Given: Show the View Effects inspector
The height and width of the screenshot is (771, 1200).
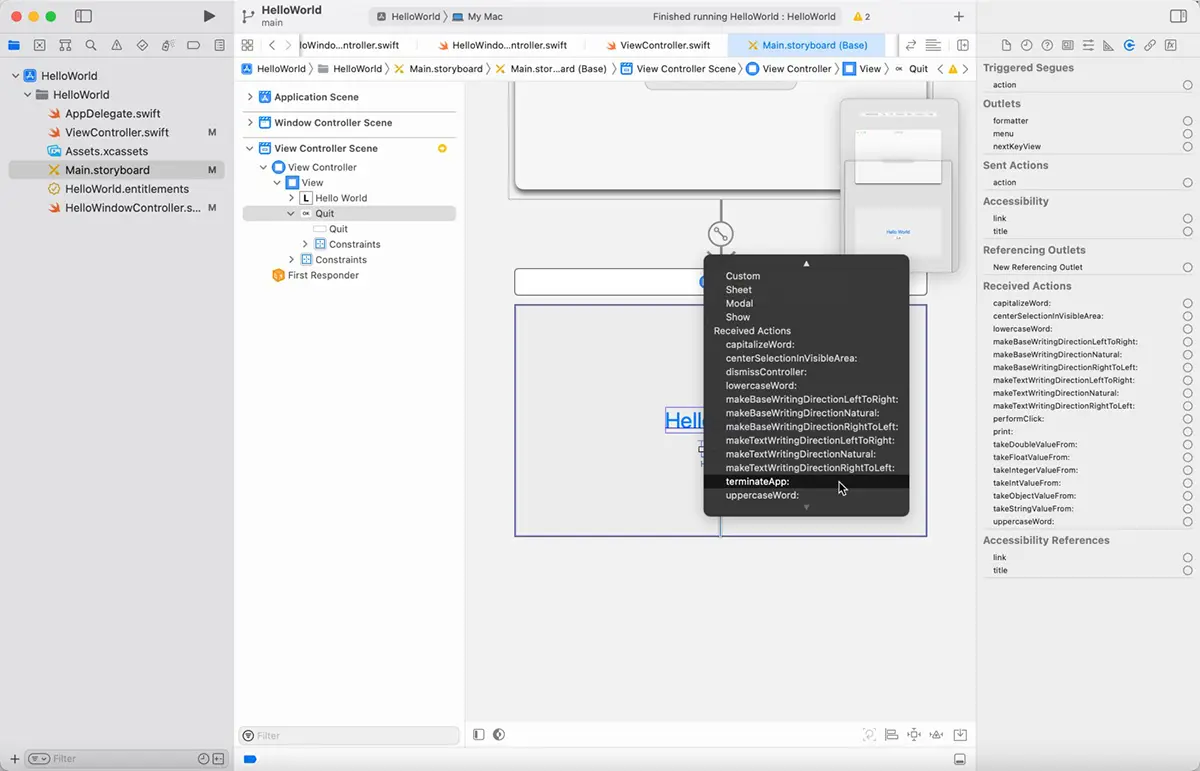Looking at the screenshot, I should pos(1171,45).
